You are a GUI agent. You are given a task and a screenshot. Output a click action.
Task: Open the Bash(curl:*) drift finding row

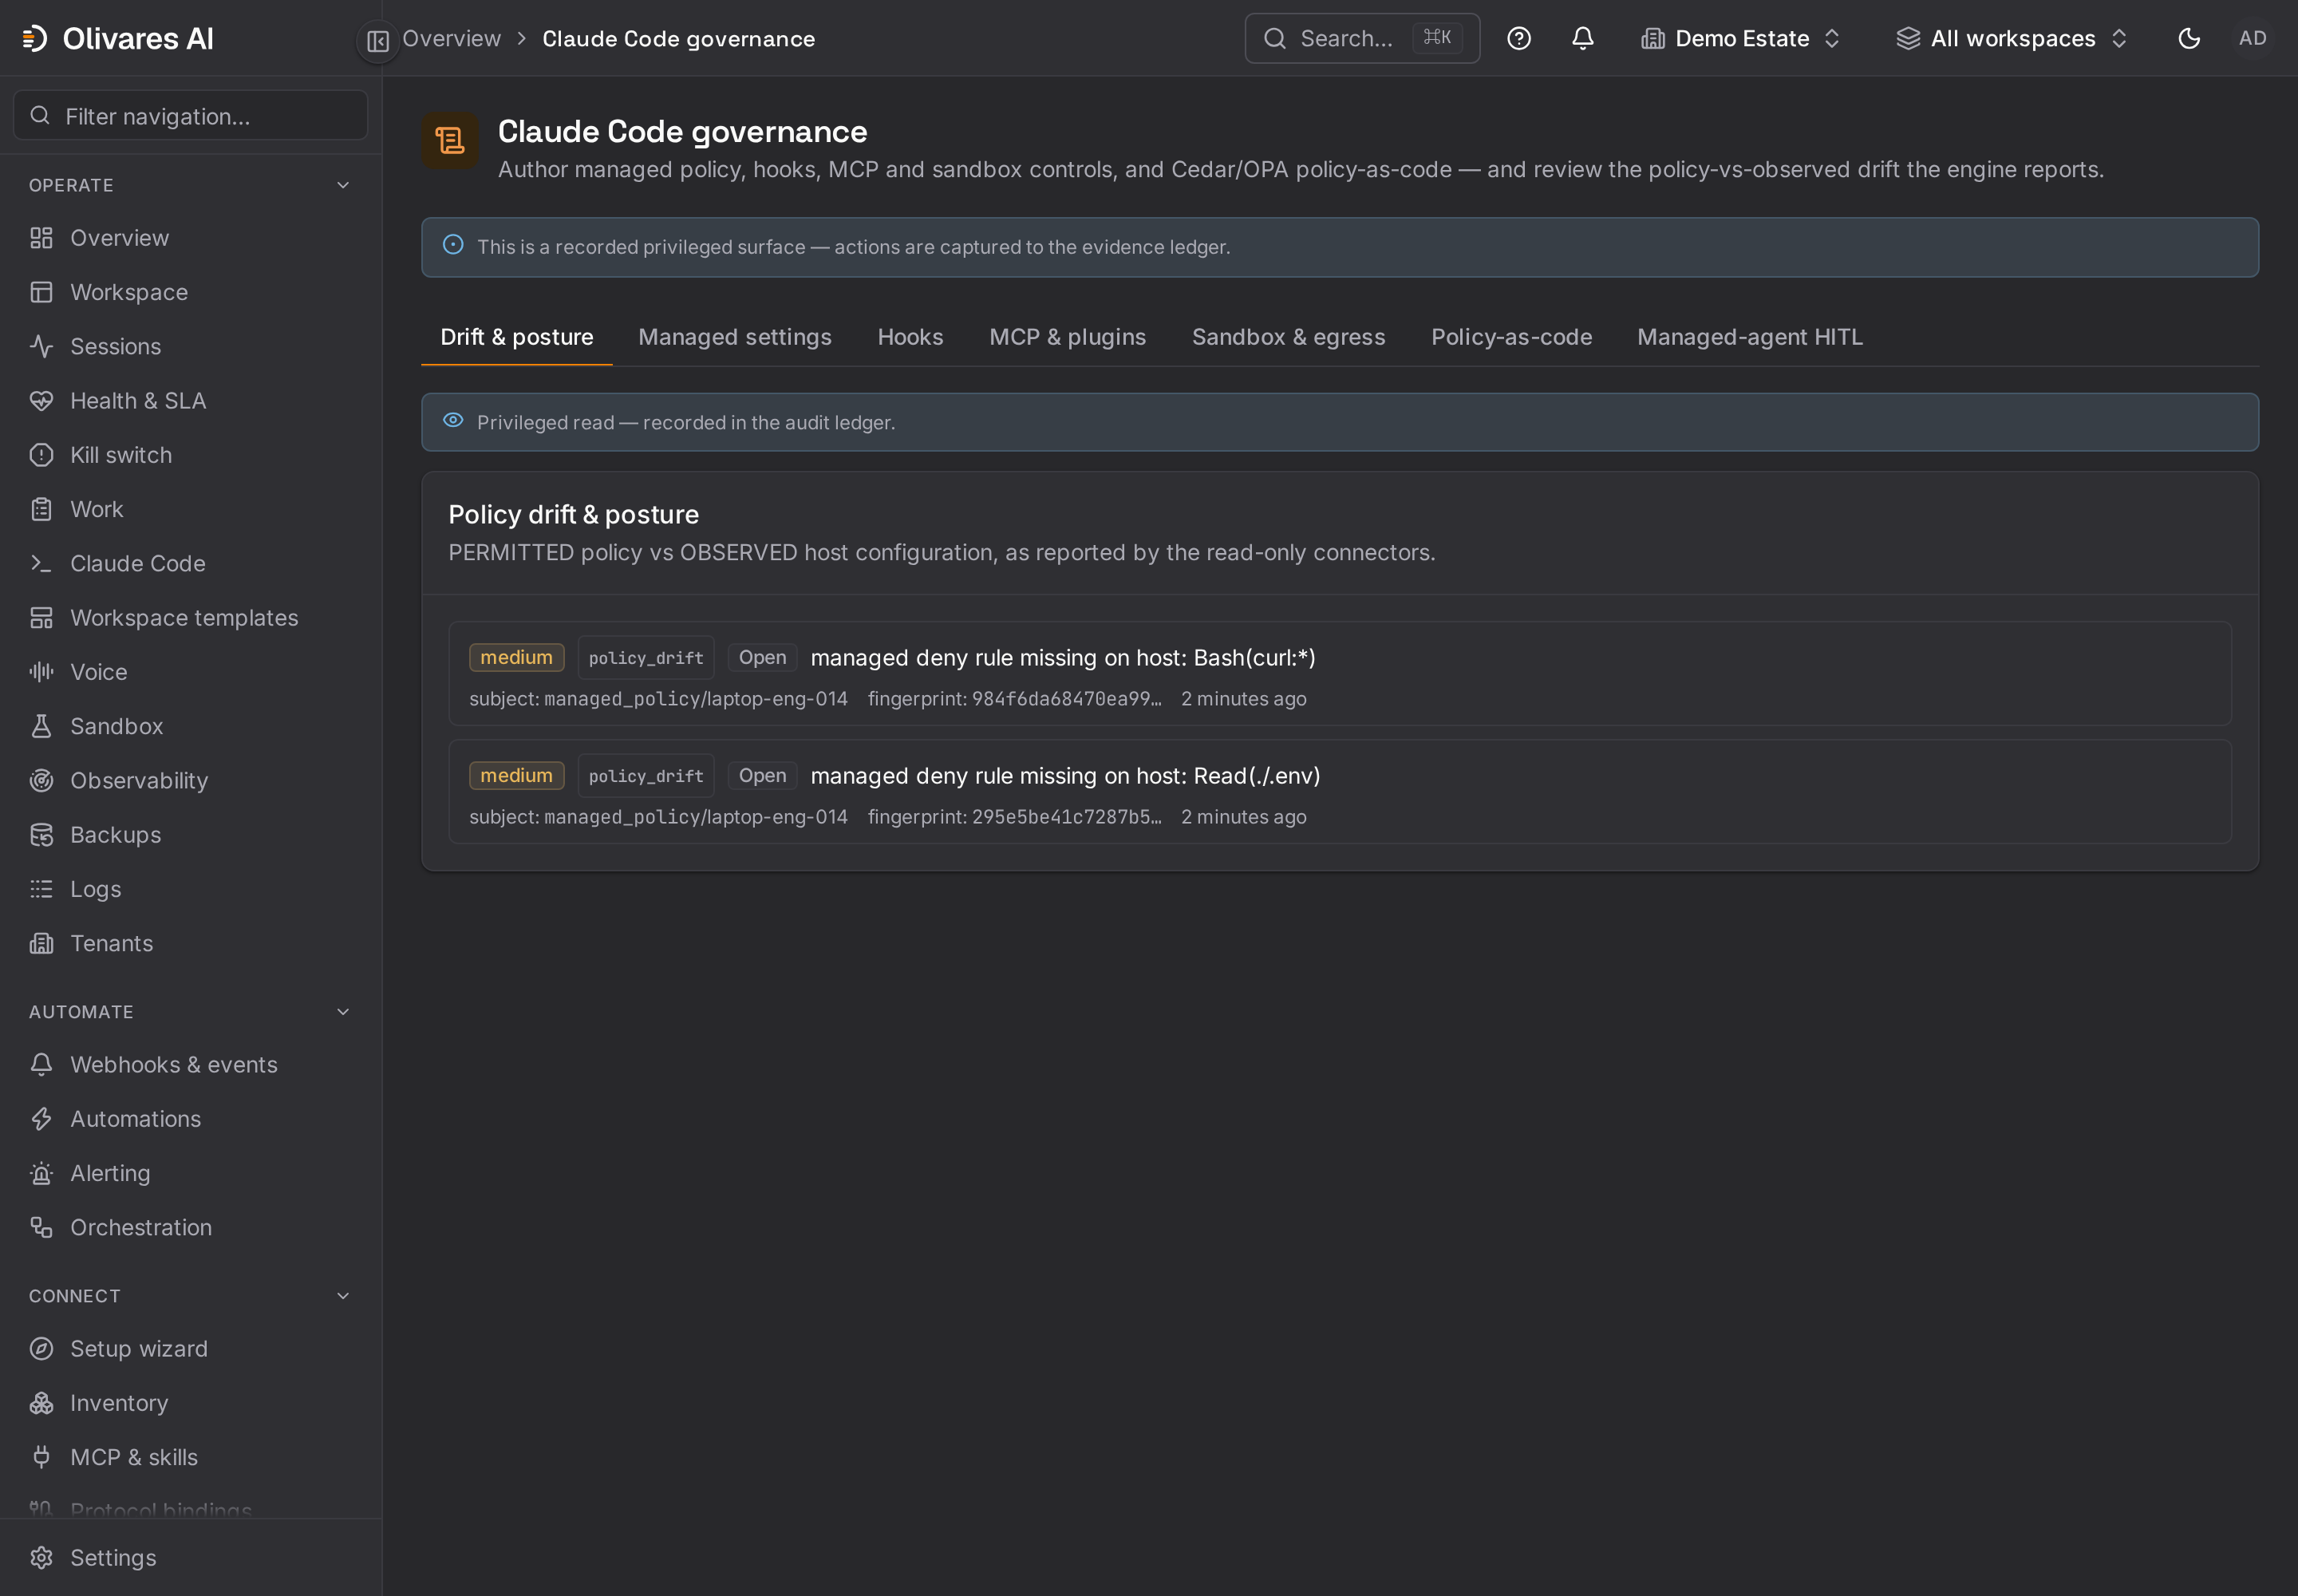click(x=1339, y=673)
